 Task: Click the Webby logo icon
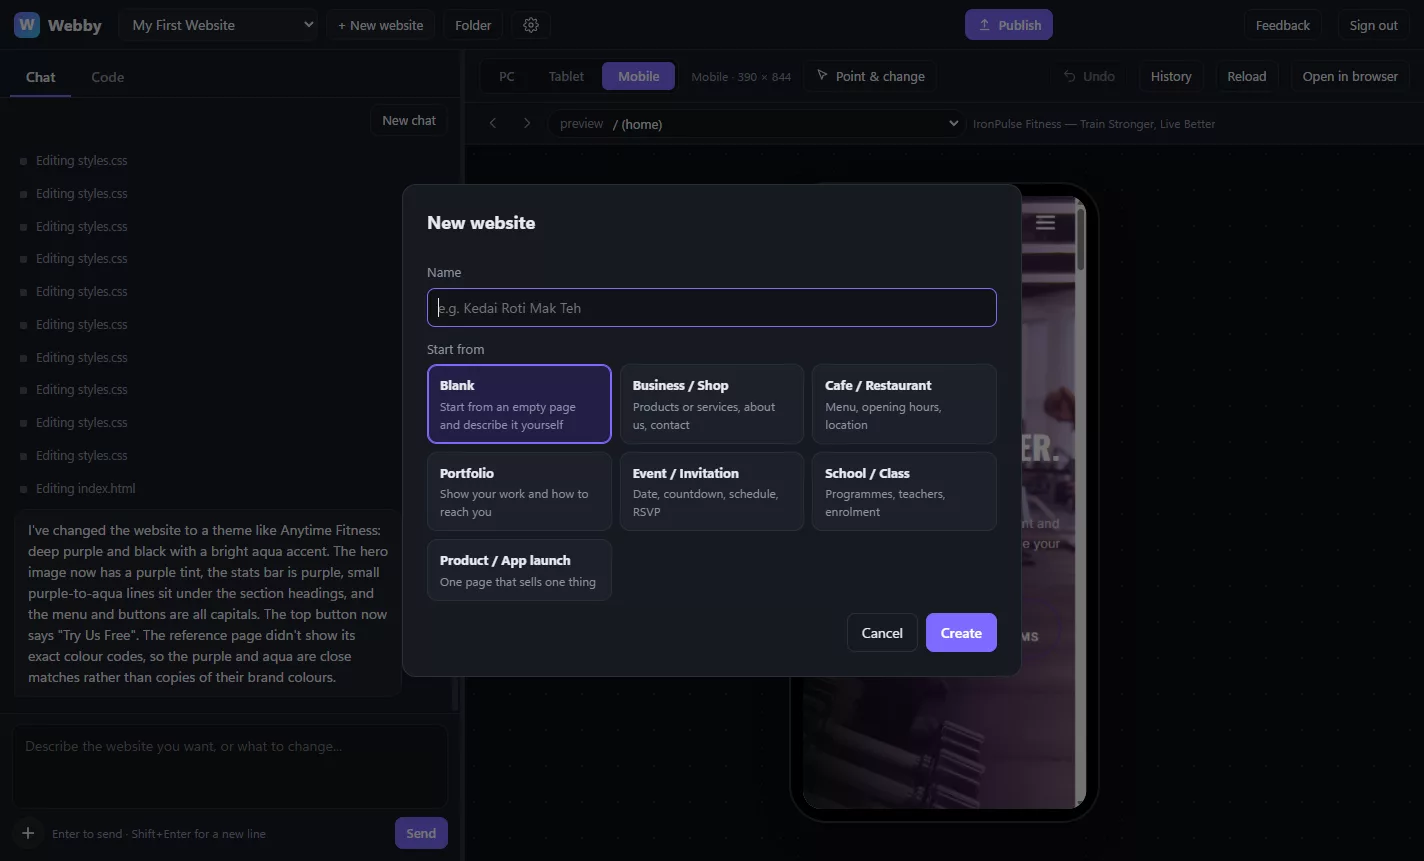27,25
